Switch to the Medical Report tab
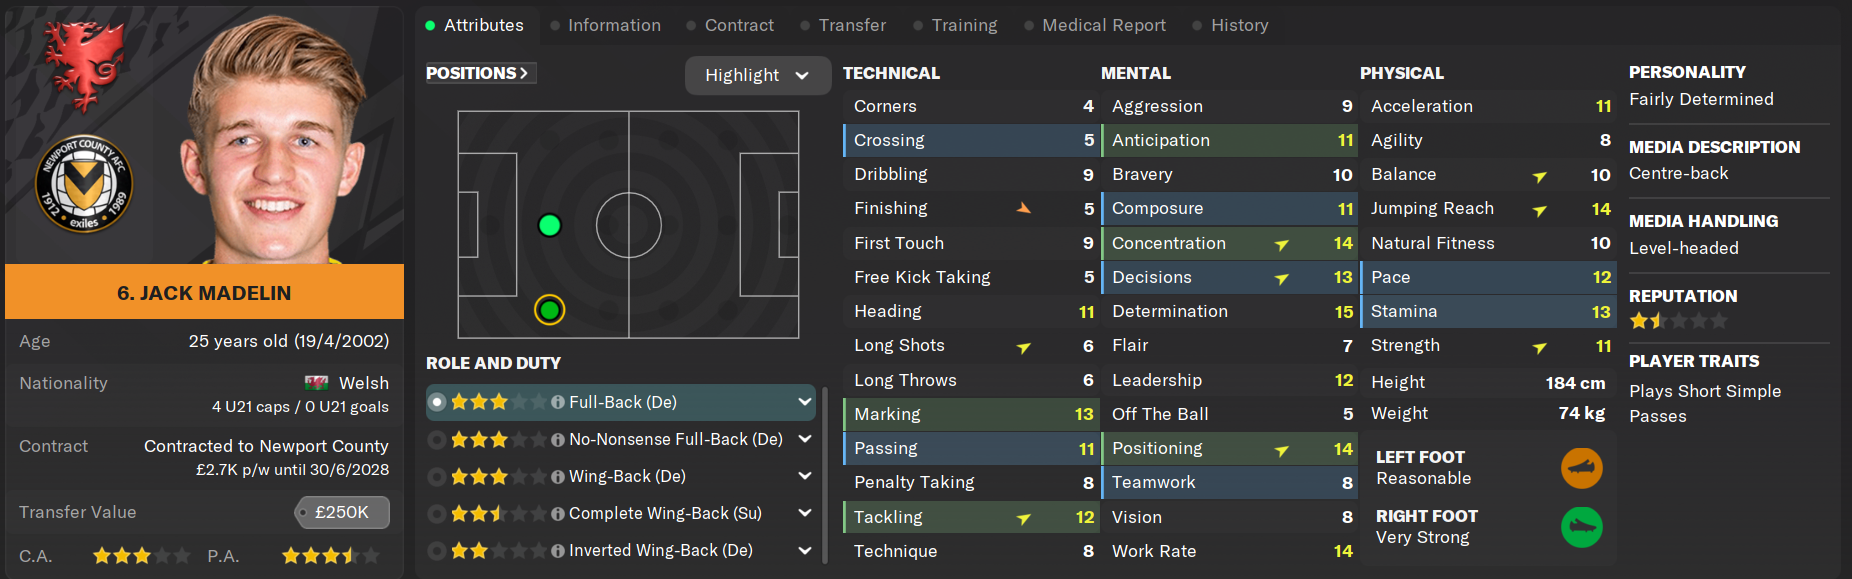Viewport: 1852px width, 579px height. coord(1103,25)
